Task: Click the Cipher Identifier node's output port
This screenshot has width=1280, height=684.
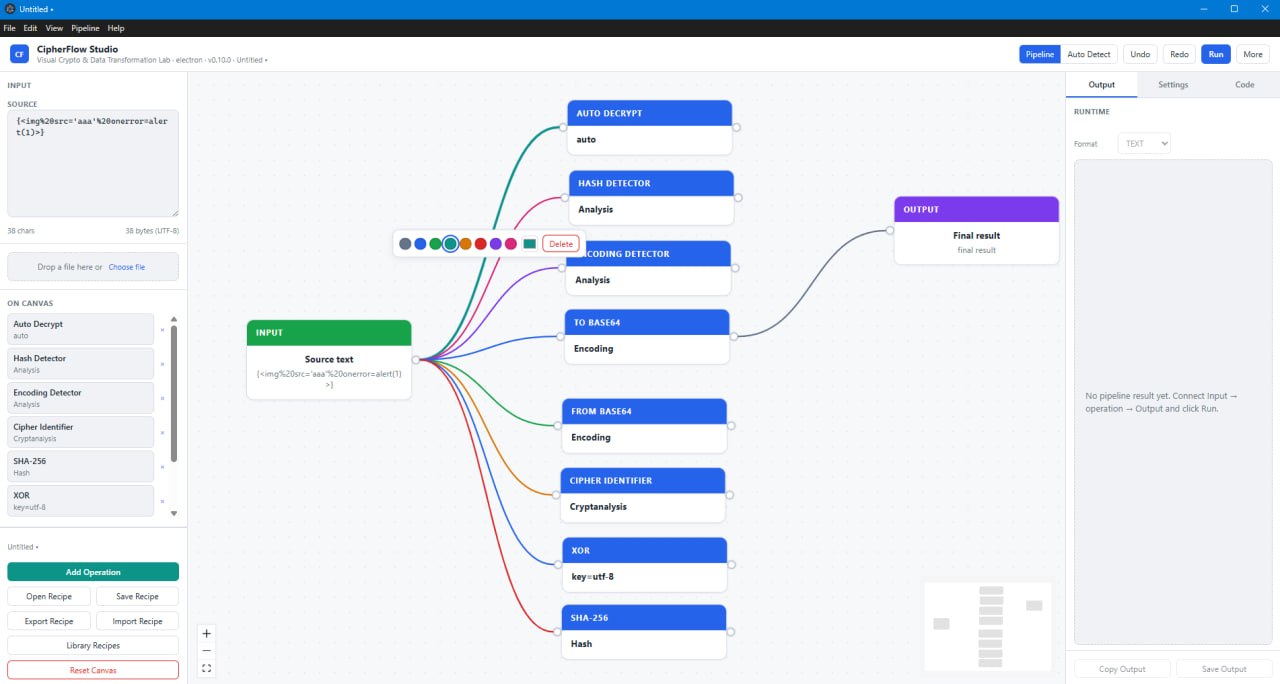Action: 730,494
